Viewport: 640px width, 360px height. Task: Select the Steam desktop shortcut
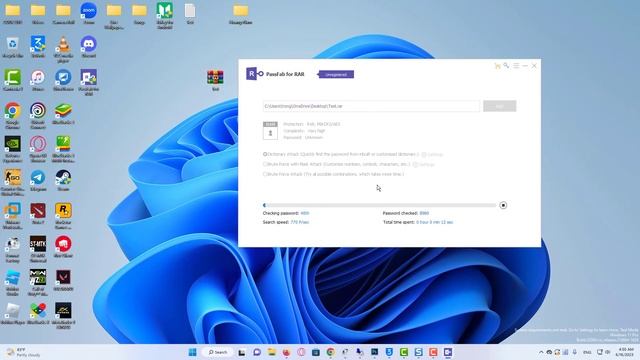tap(63, 181)
